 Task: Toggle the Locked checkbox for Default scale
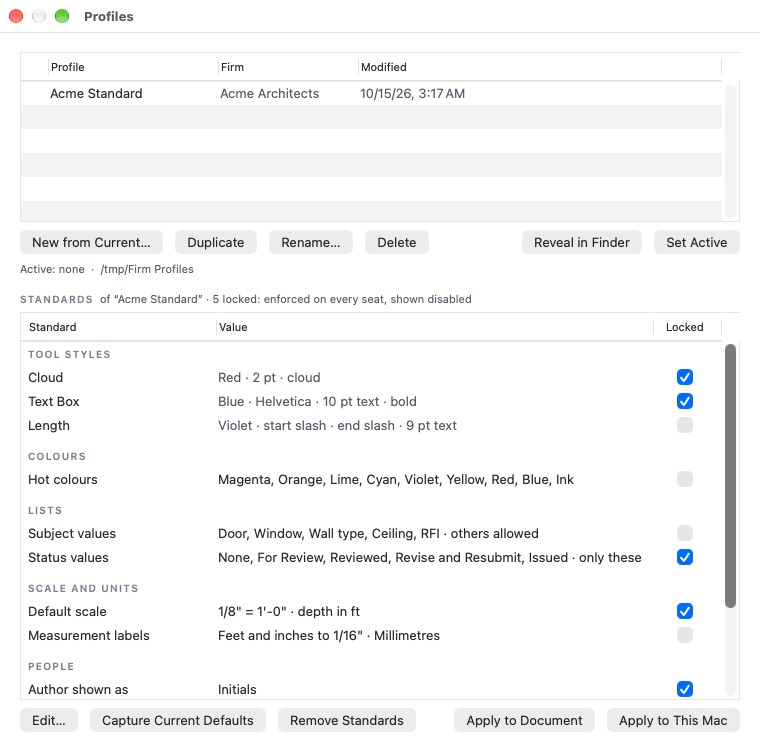coord(684,611)
